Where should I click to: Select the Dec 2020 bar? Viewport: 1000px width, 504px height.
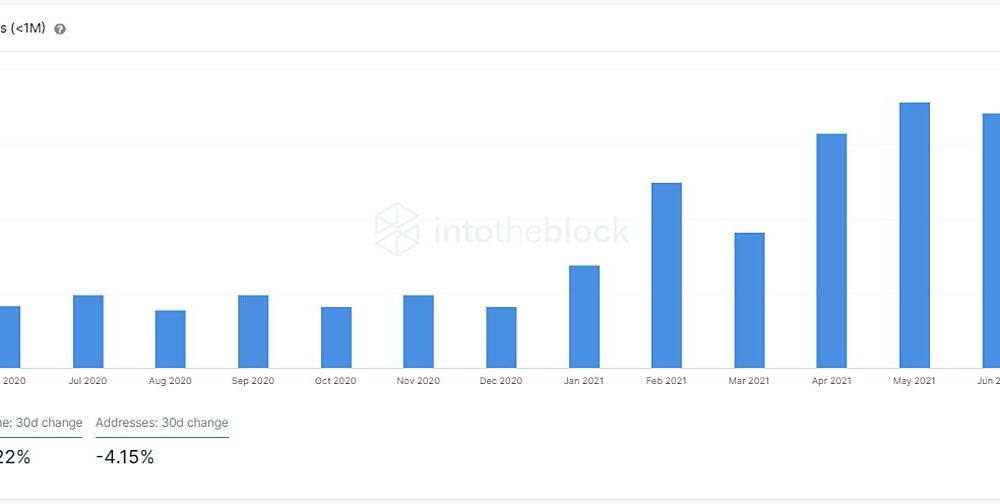pyautogui.click(x=501, y=337)
